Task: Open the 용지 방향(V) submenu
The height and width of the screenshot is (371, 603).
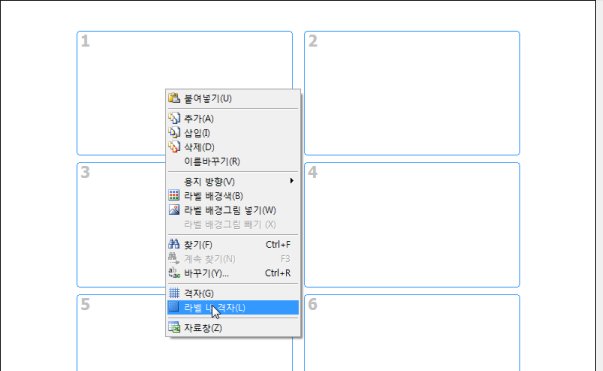Action: coord(233,181)
